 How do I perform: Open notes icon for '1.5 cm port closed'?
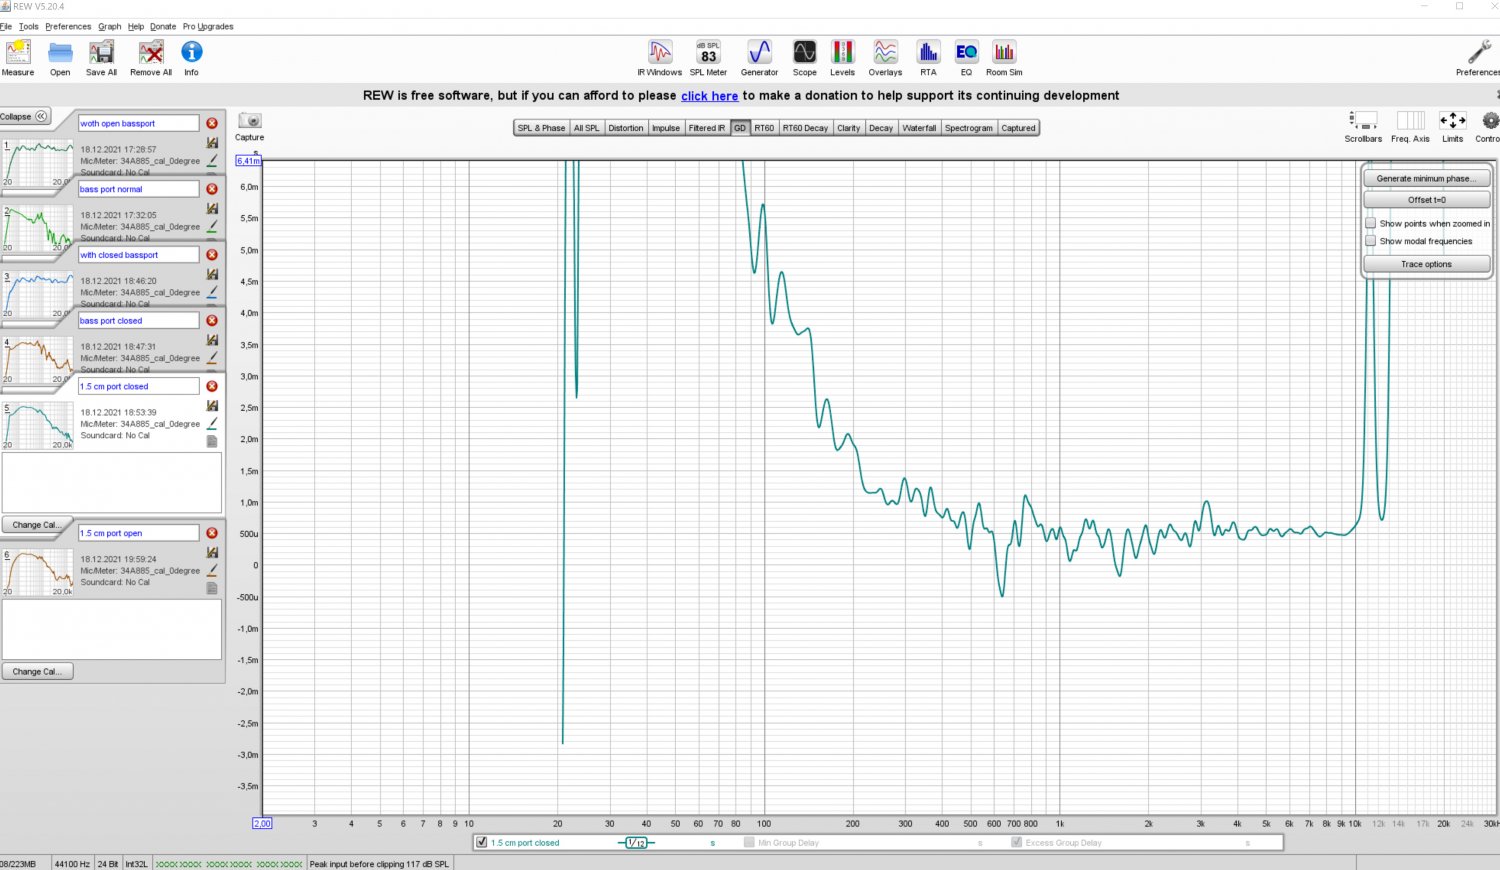click(212, 441)
